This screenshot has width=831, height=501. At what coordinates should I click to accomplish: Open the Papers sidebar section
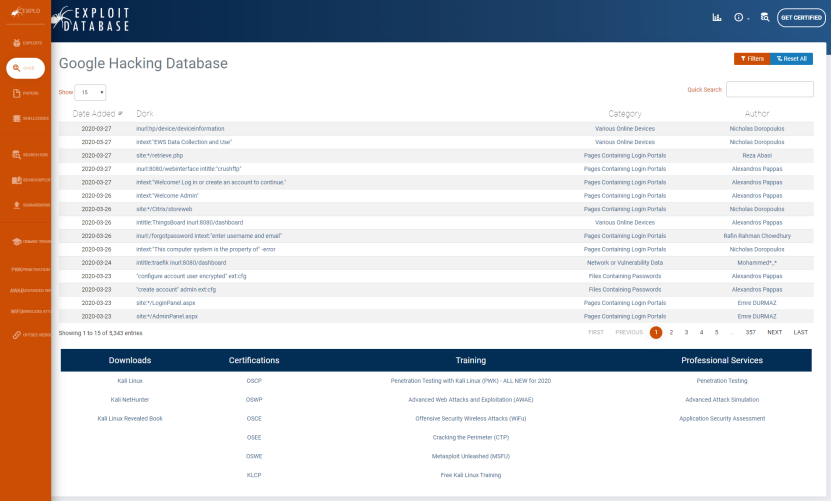tap(25, 93)
